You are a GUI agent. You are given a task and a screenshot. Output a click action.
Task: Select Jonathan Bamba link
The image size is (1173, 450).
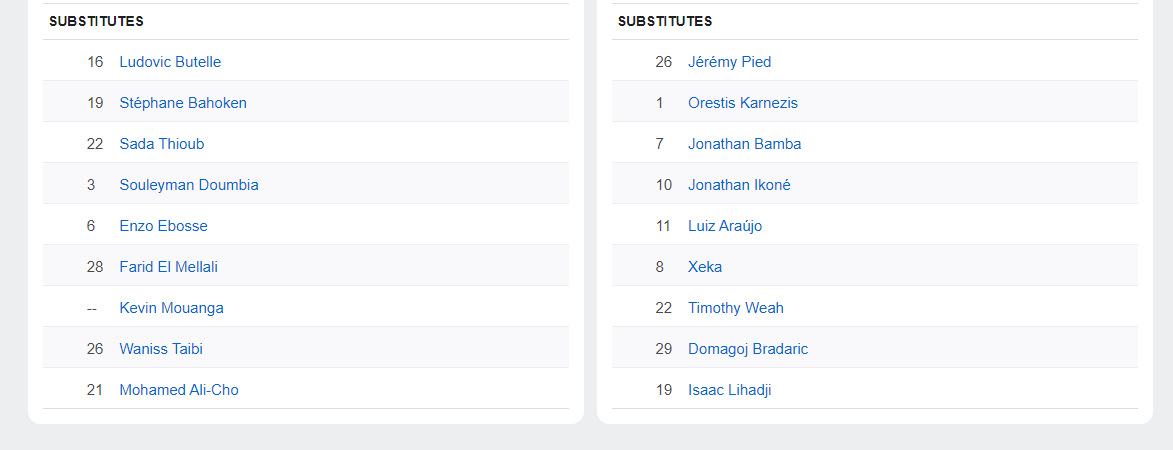coord(744,144)
